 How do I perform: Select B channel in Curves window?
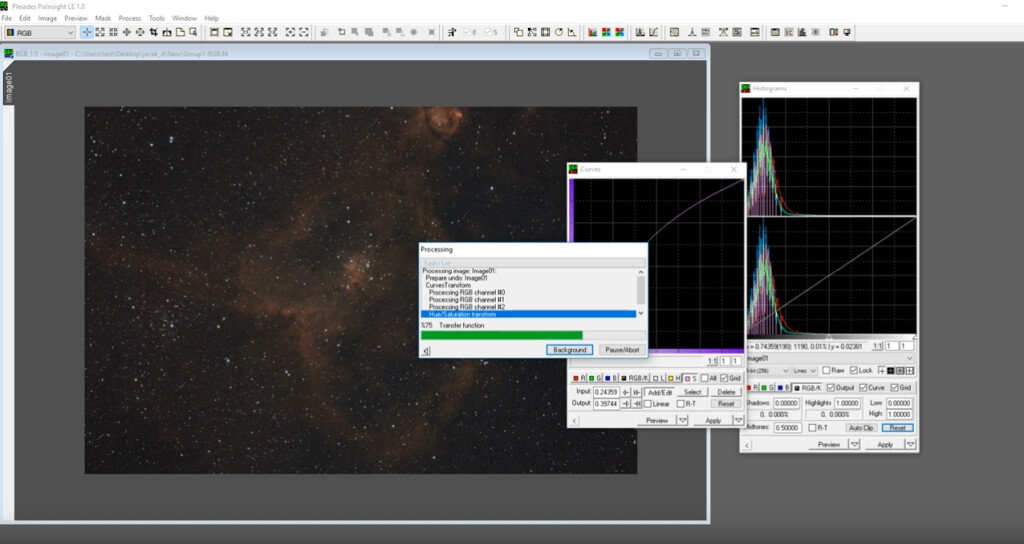point(611,378)
